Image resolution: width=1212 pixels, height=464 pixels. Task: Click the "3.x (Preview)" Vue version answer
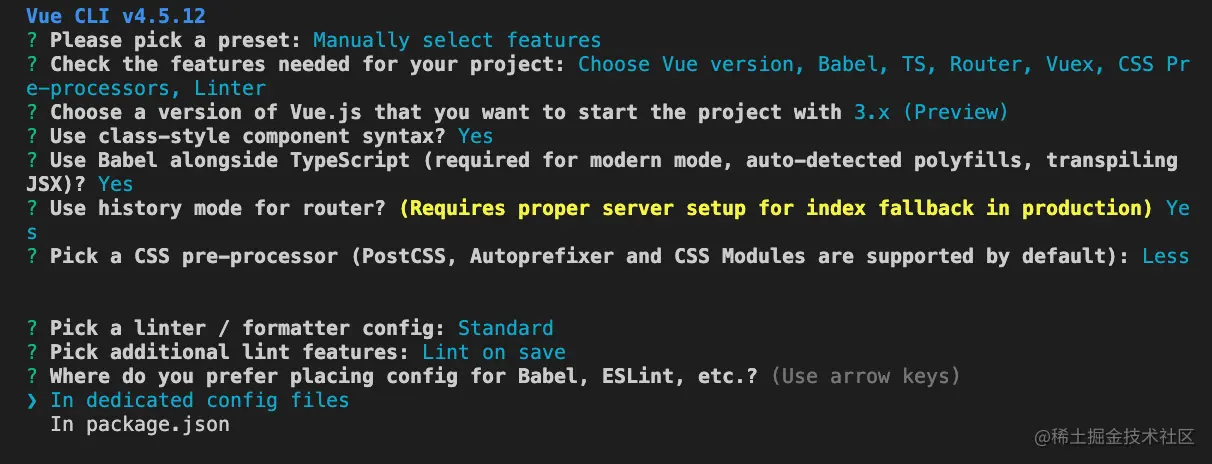click(x=931, y=113)
